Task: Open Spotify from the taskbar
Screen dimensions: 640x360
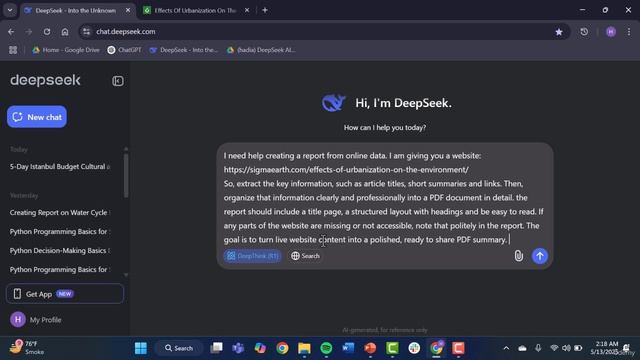Action: (326, 348)
